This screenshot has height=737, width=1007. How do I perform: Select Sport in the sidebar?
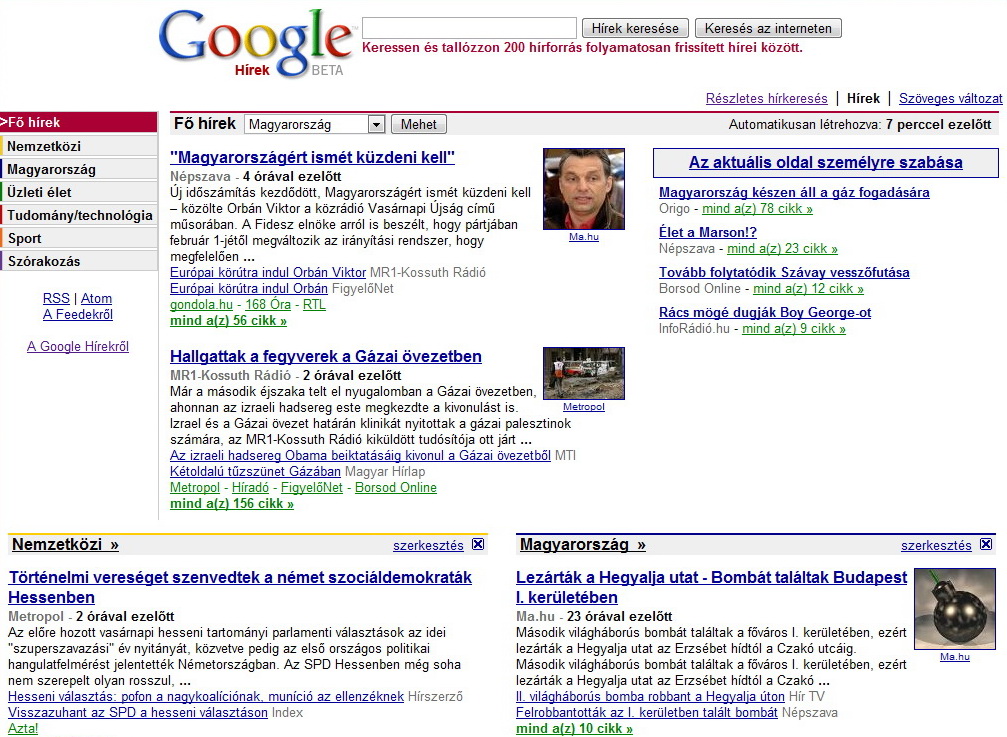pyautogui.click(x=78, y=239)
